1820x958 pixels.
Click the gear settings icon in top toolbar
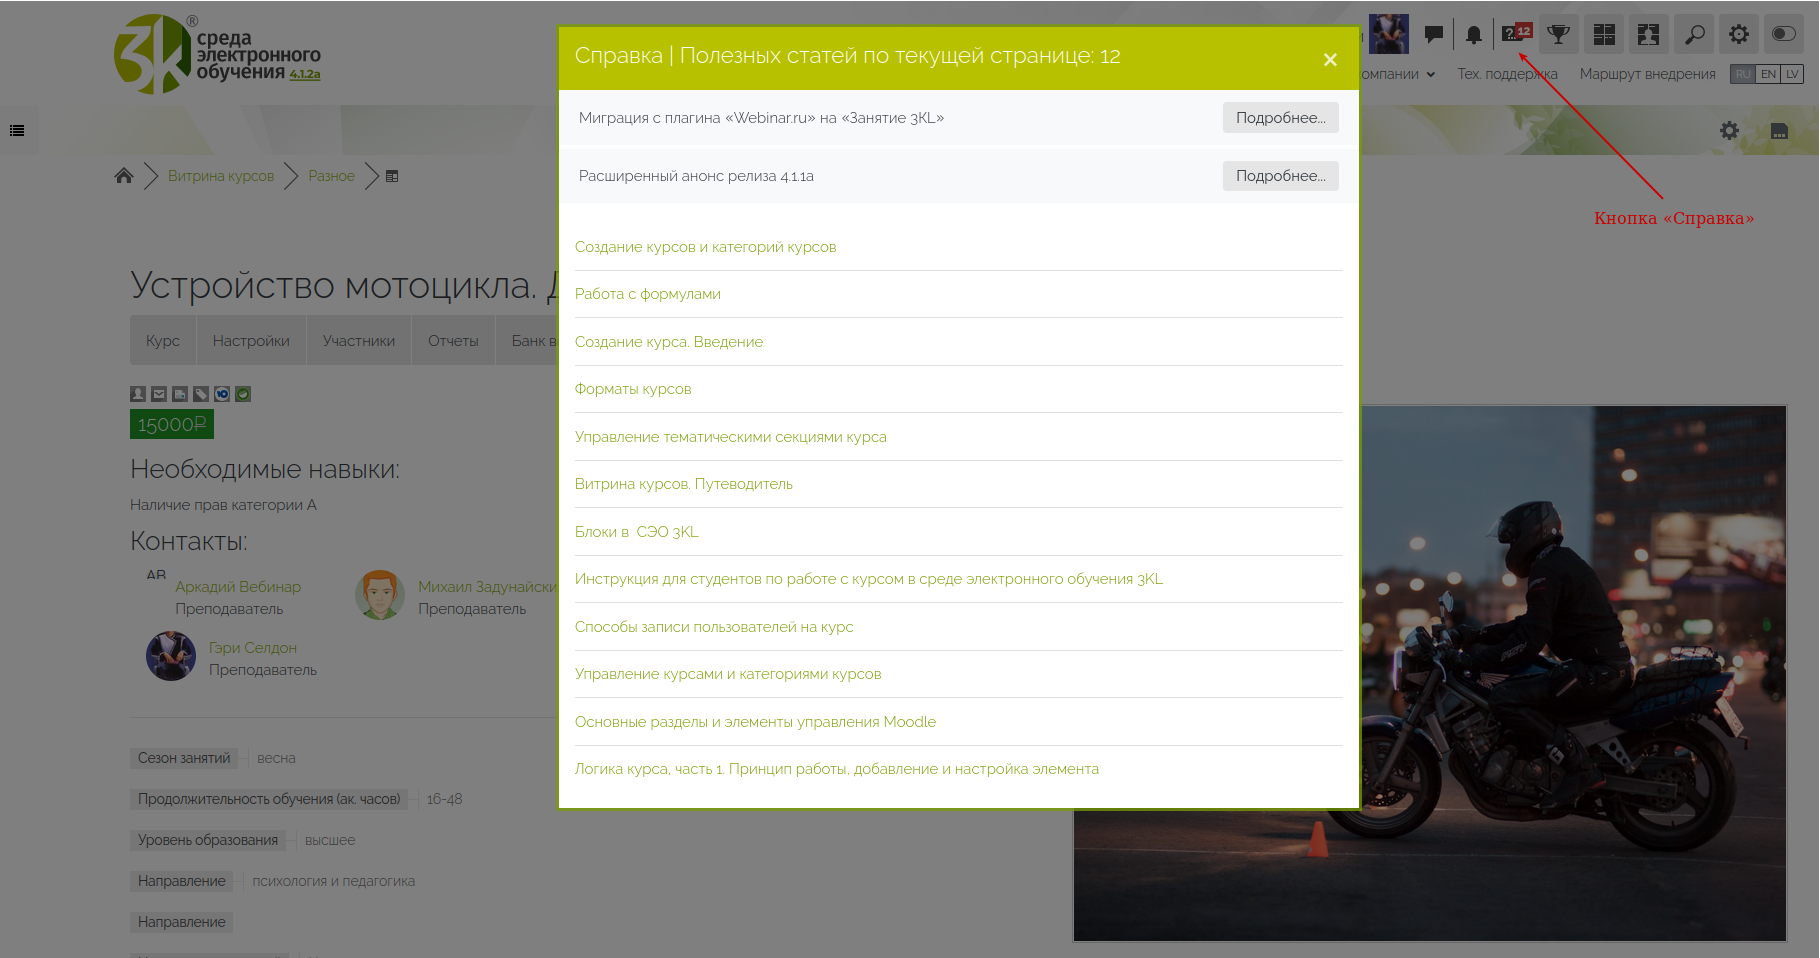coord(1739,35)
